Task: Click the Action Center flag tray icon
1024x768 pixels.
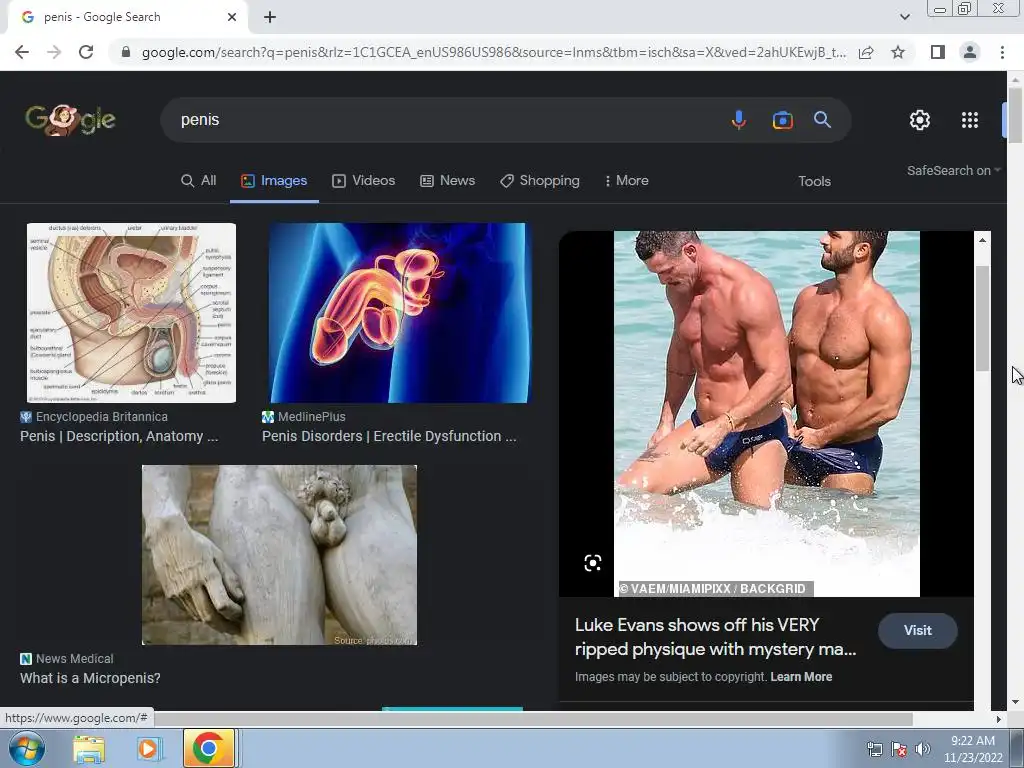Action: [899, 749]
